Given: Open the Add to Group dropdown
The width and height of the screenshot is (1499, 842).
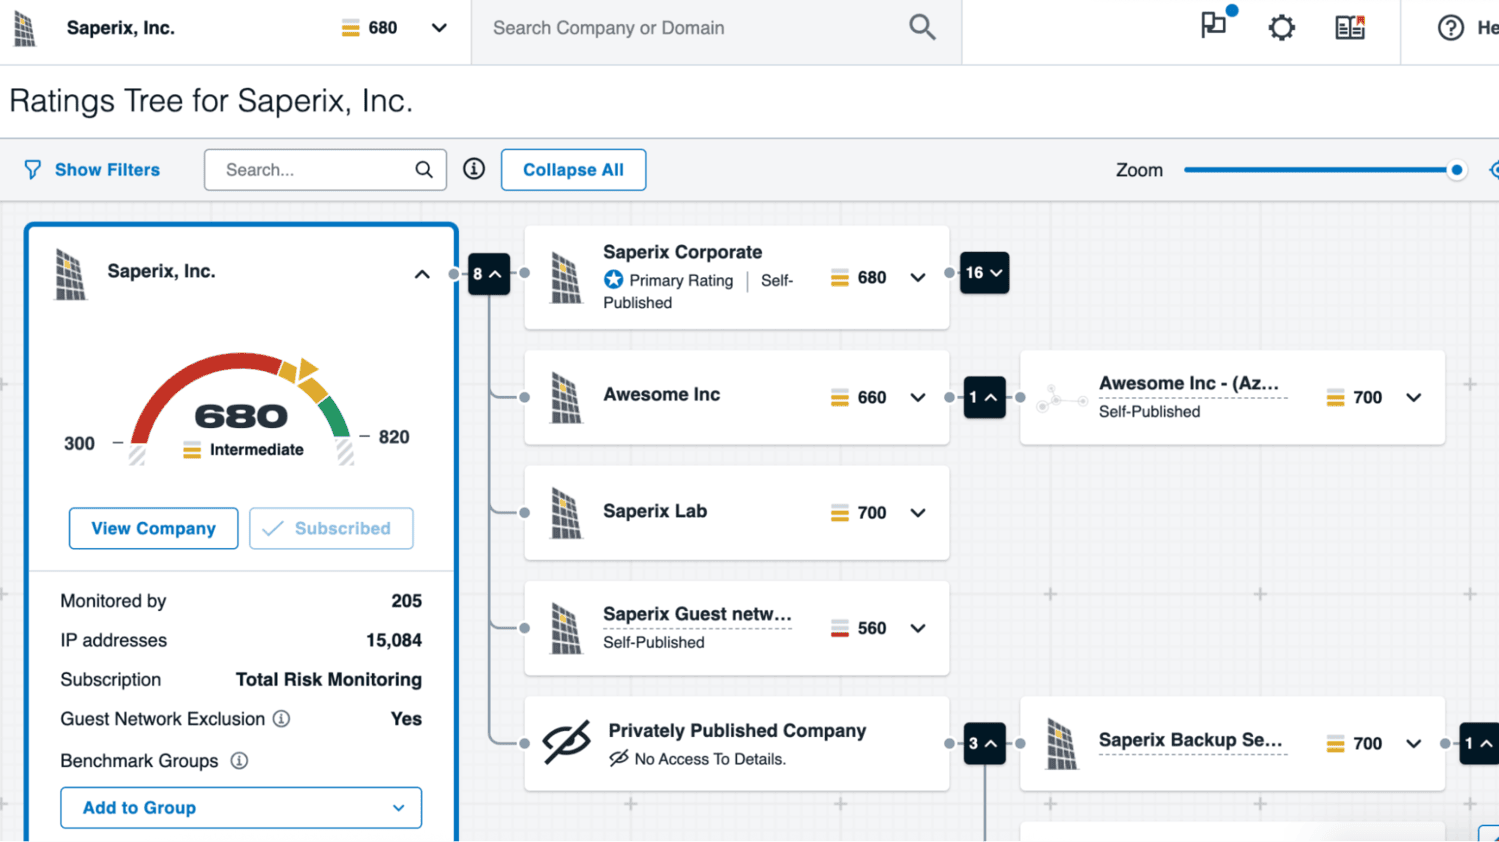Looking at the screenshot, I should pos(241,808).
